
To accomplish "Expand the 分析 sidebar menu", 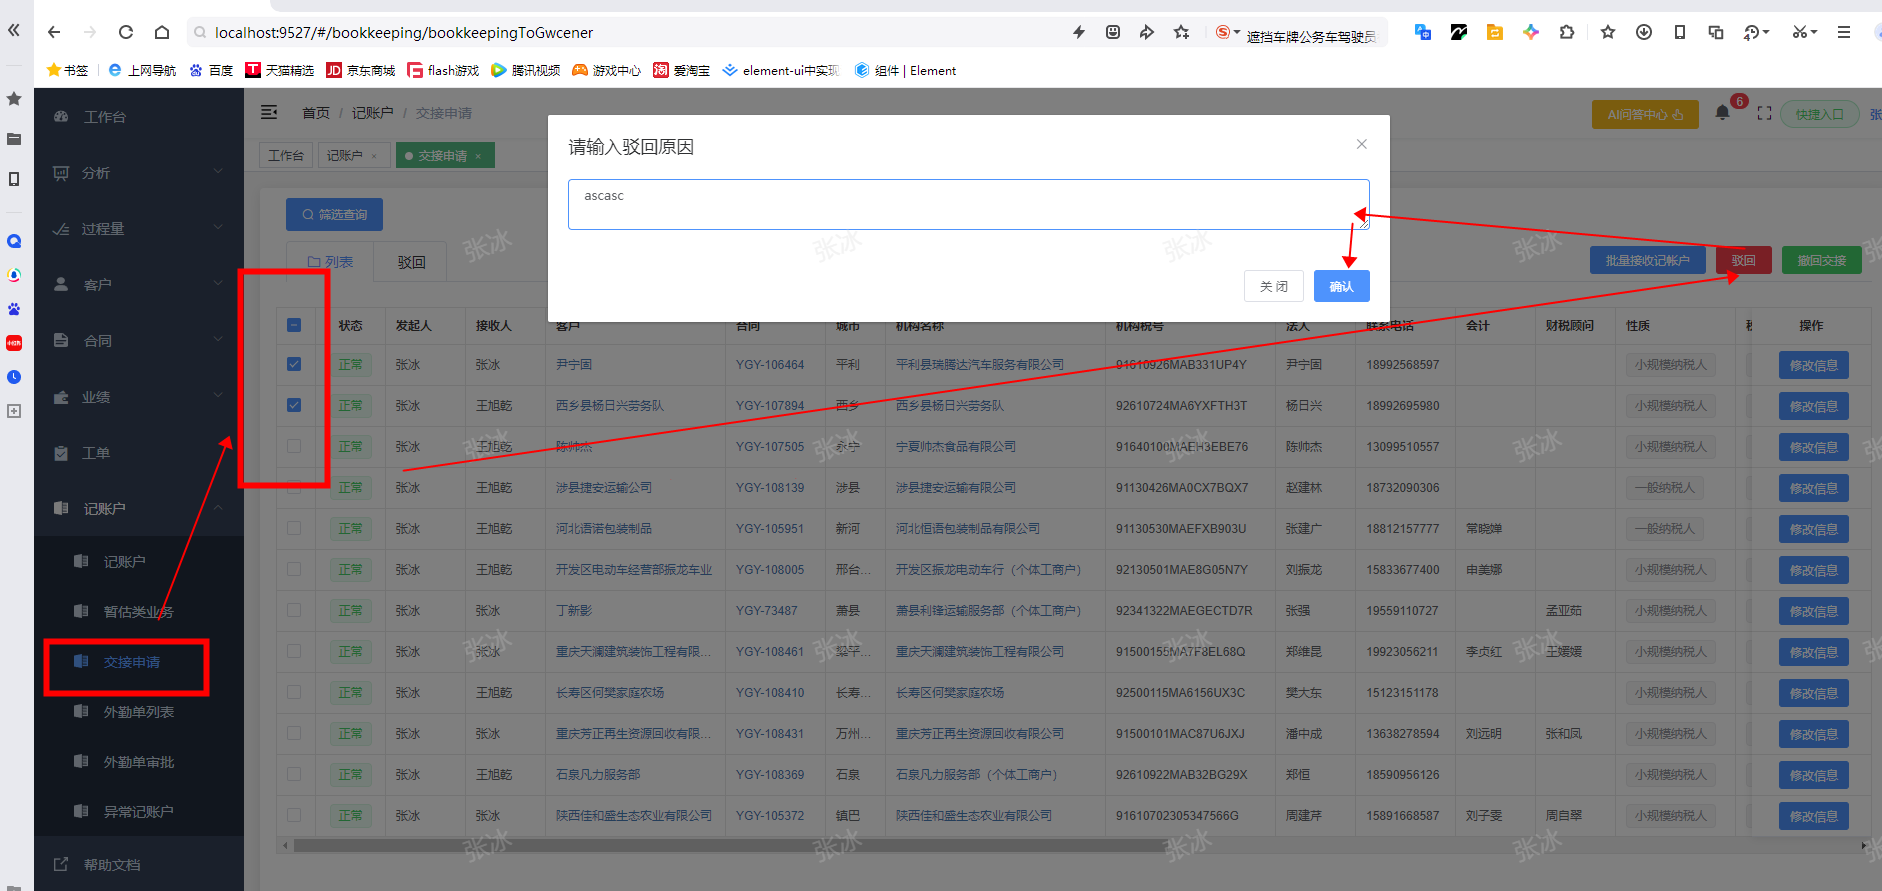I will [139, 173].
